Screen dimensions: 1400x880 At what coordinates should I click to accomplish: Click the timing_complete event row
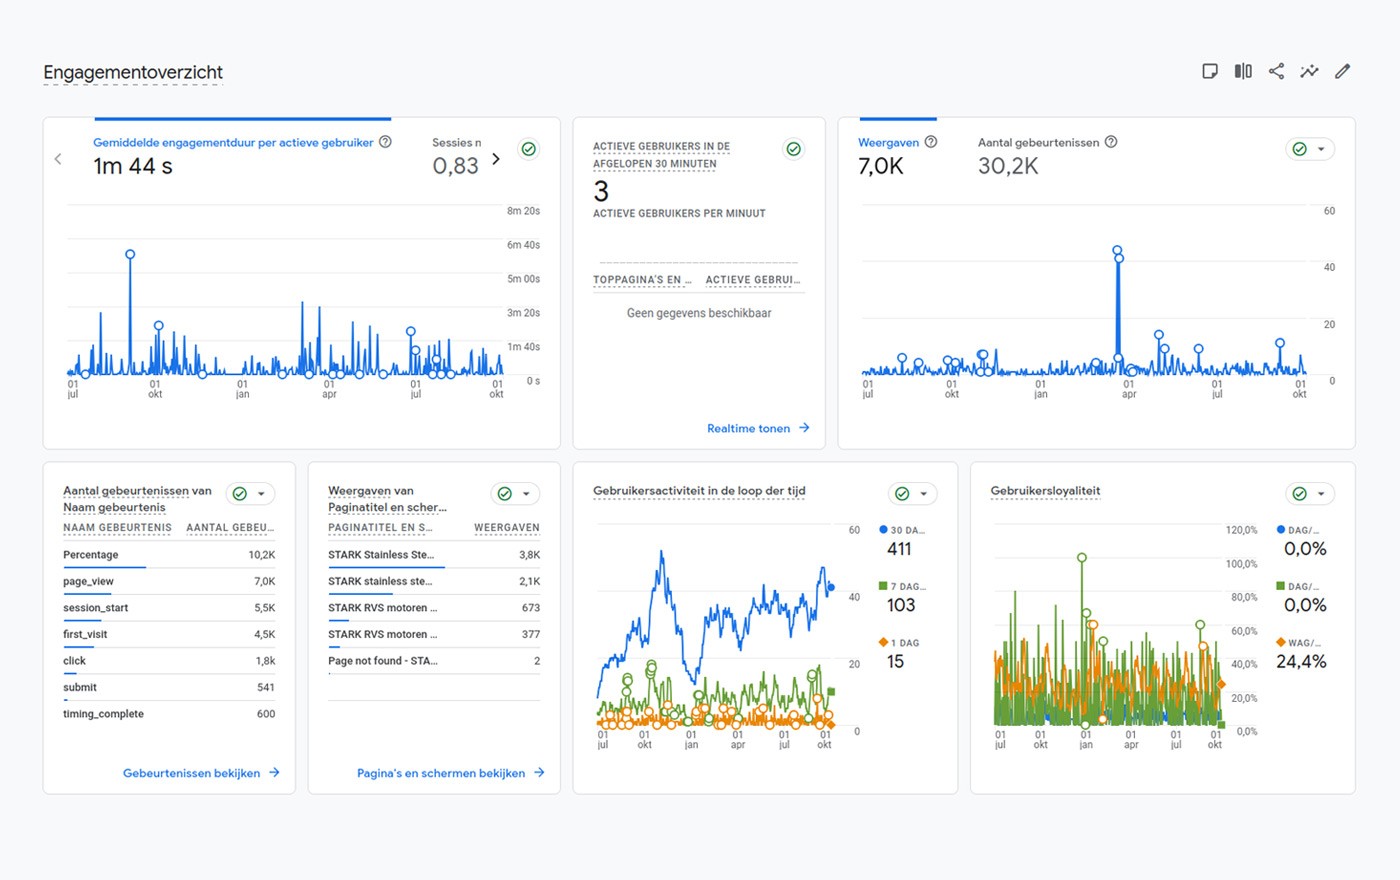coord(169,714)
